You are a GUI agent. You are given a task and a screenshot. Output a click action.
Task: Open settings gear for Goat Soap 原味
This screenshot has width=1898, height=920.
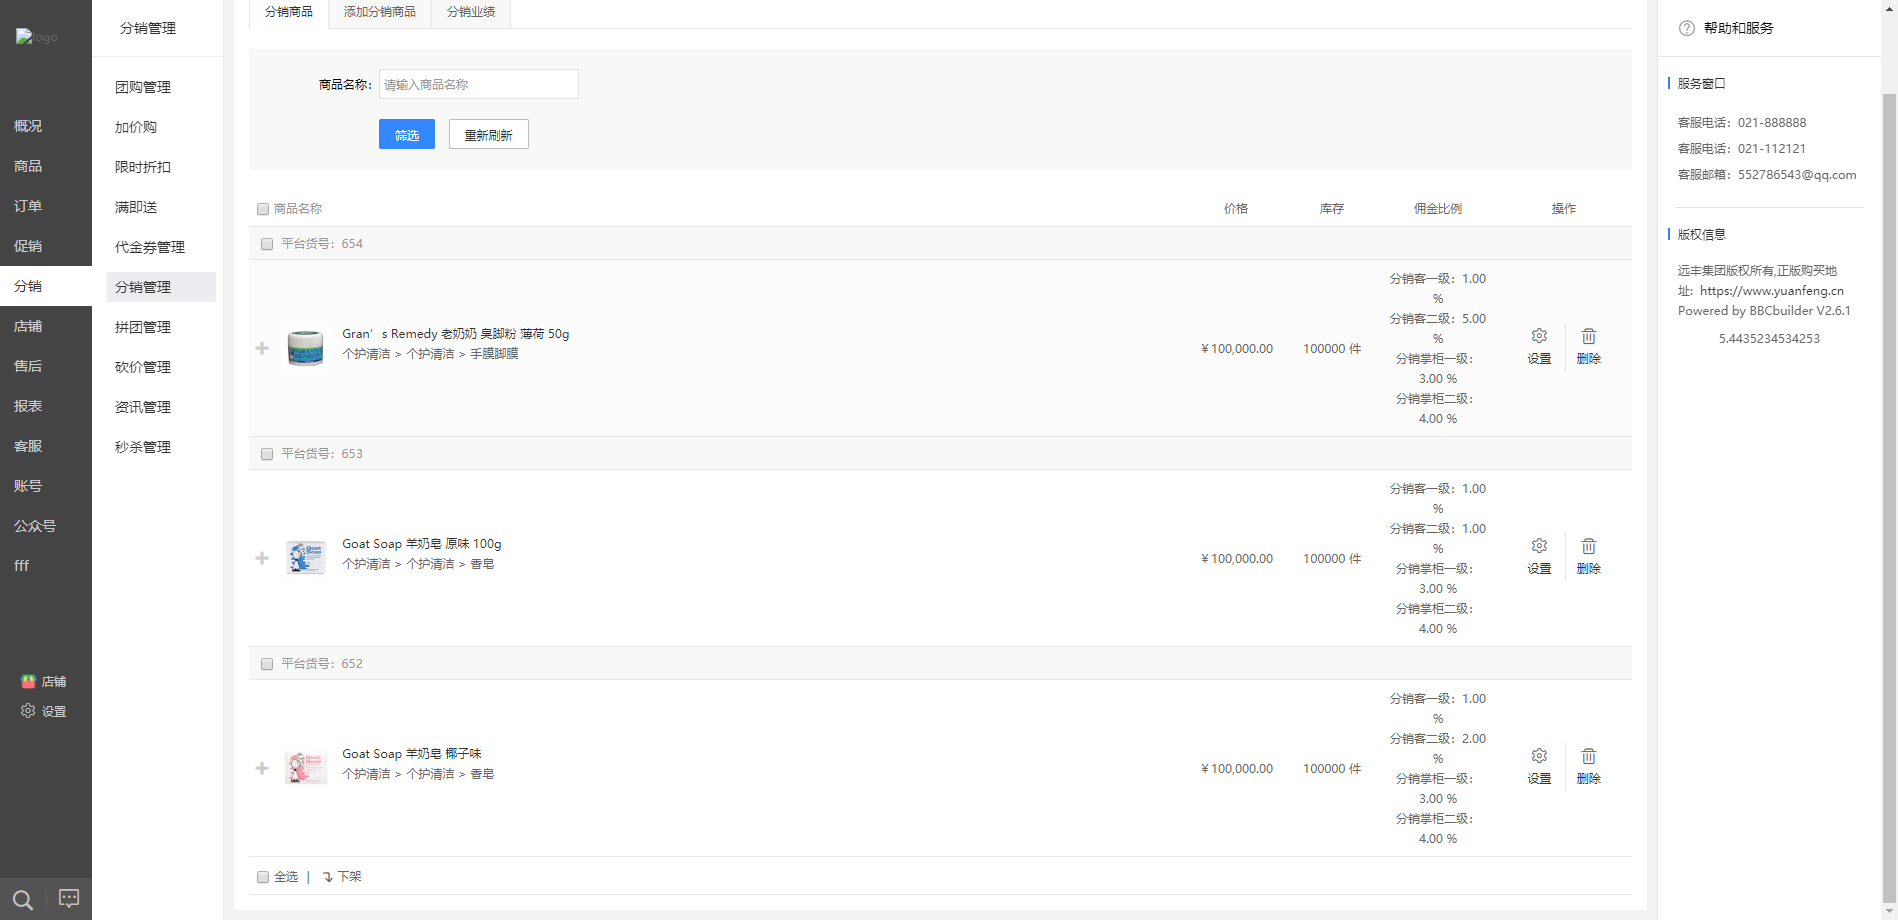tap(1539, 546)
